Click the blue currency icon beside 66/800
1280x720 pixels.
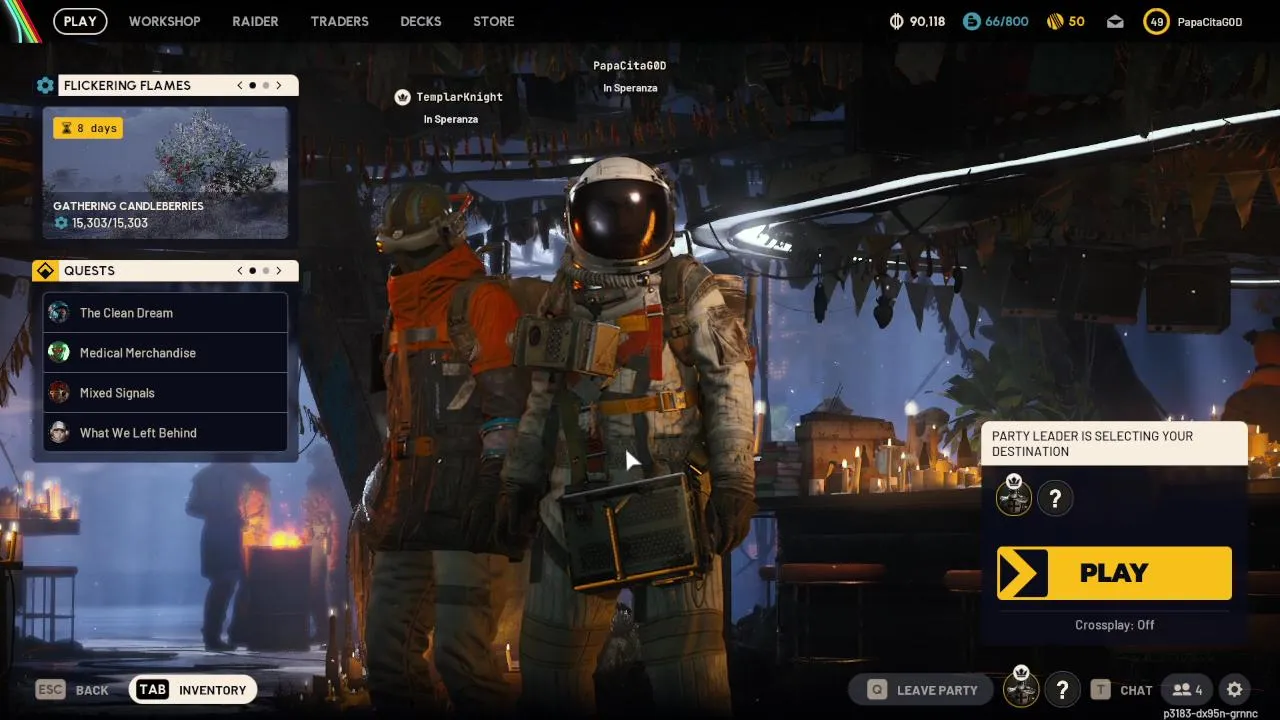tap(971, 21)
